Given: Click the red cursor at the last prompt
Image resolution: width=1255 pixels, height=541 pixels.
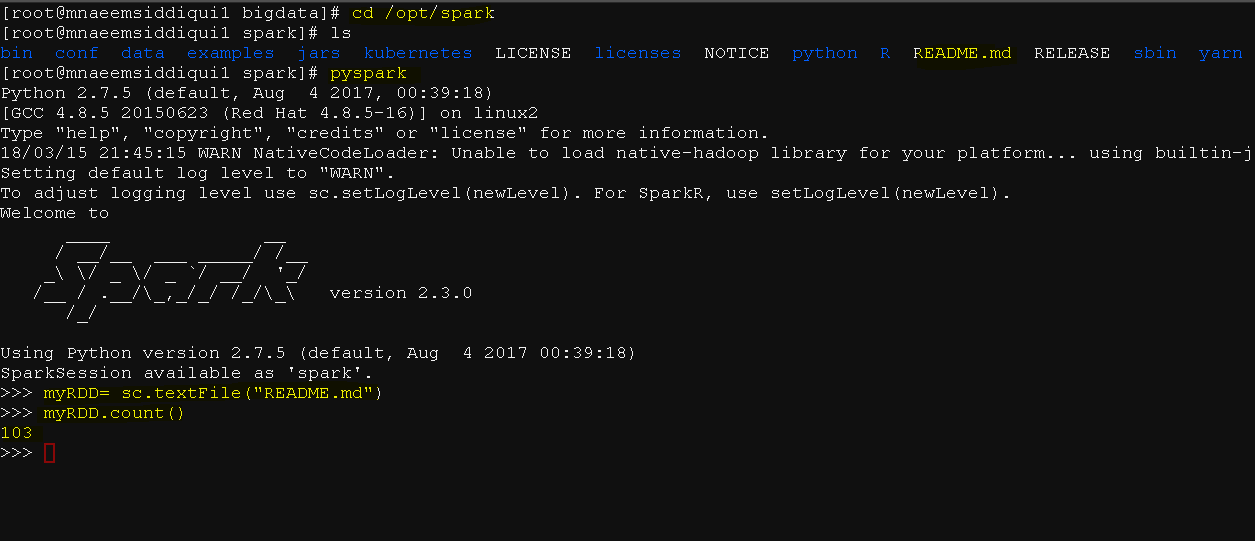Looking at the screenshot, I should [x=50, y=454].
